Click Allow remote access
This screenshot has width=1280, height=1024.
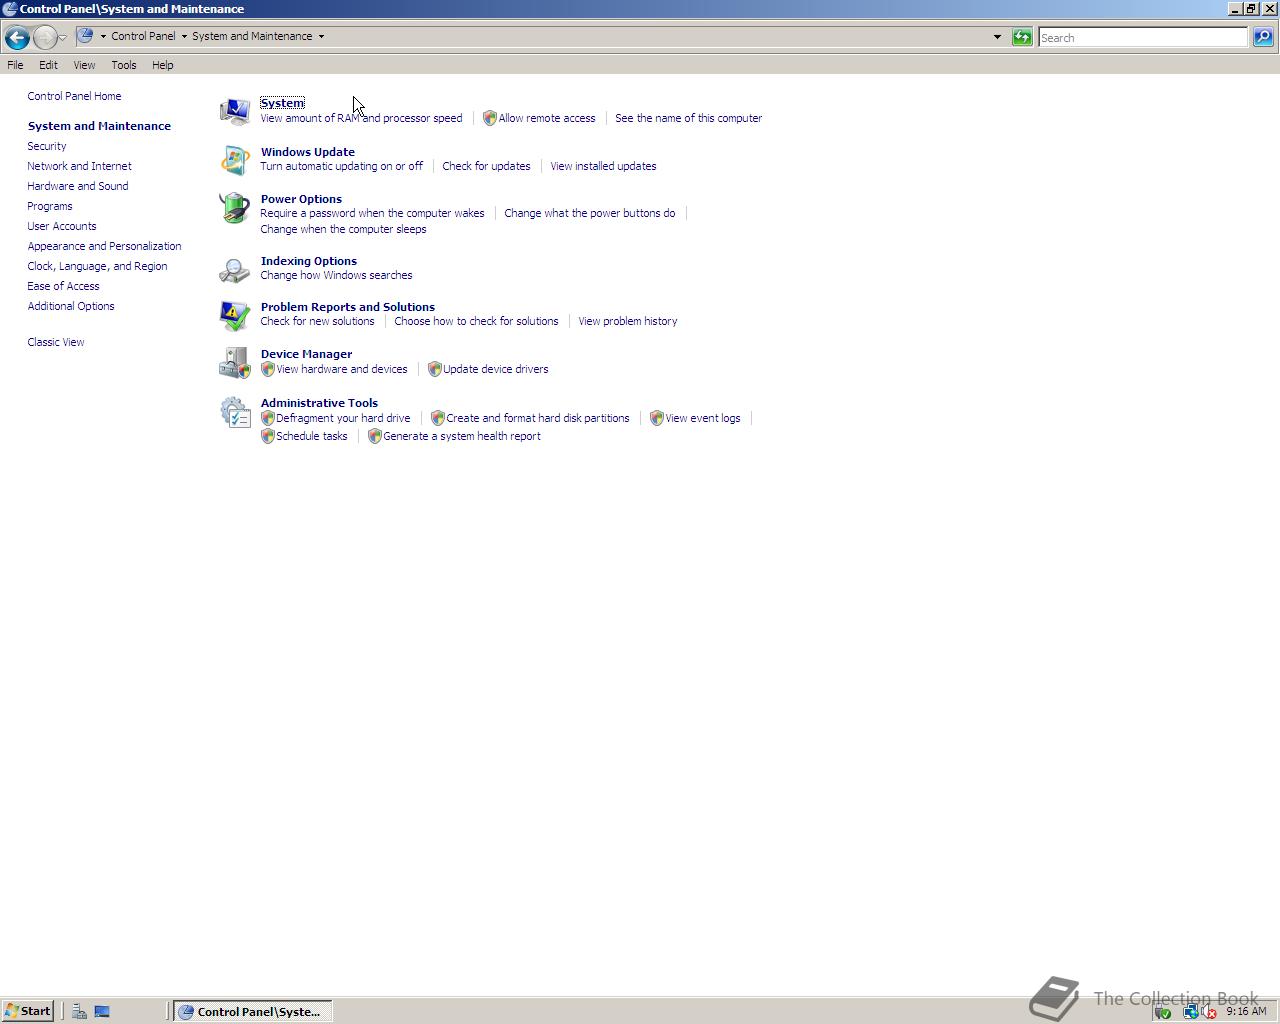pos(547,118)
